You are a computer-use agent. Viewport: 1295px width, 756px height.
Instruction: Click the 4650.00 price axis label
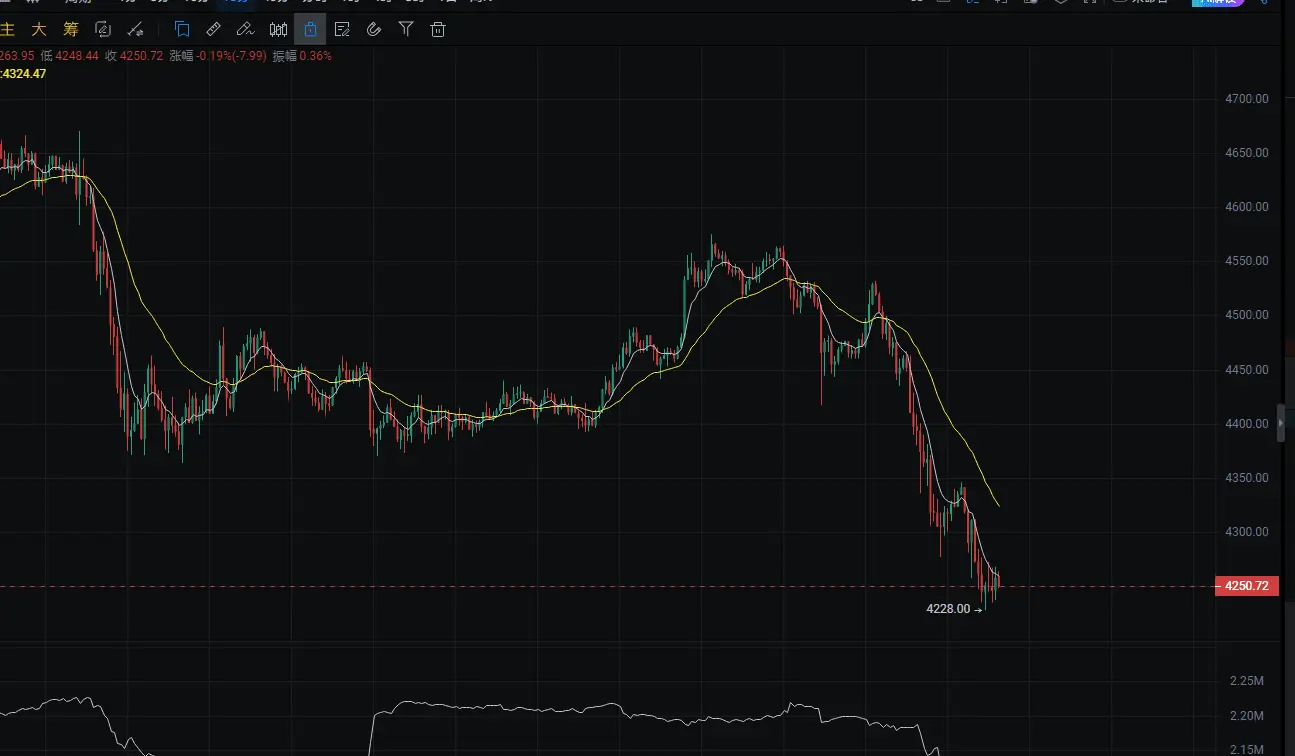click(1246, 153)
